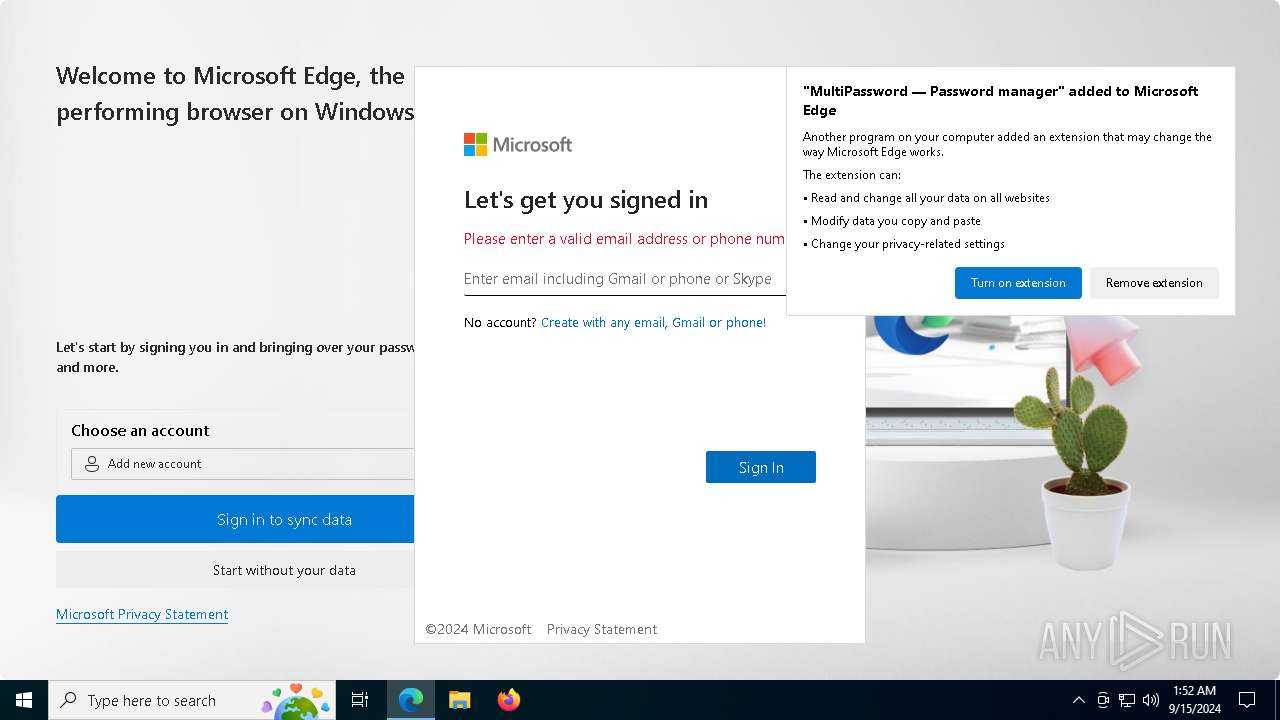Click the MultiPassword added notification title

point(1000,101)
